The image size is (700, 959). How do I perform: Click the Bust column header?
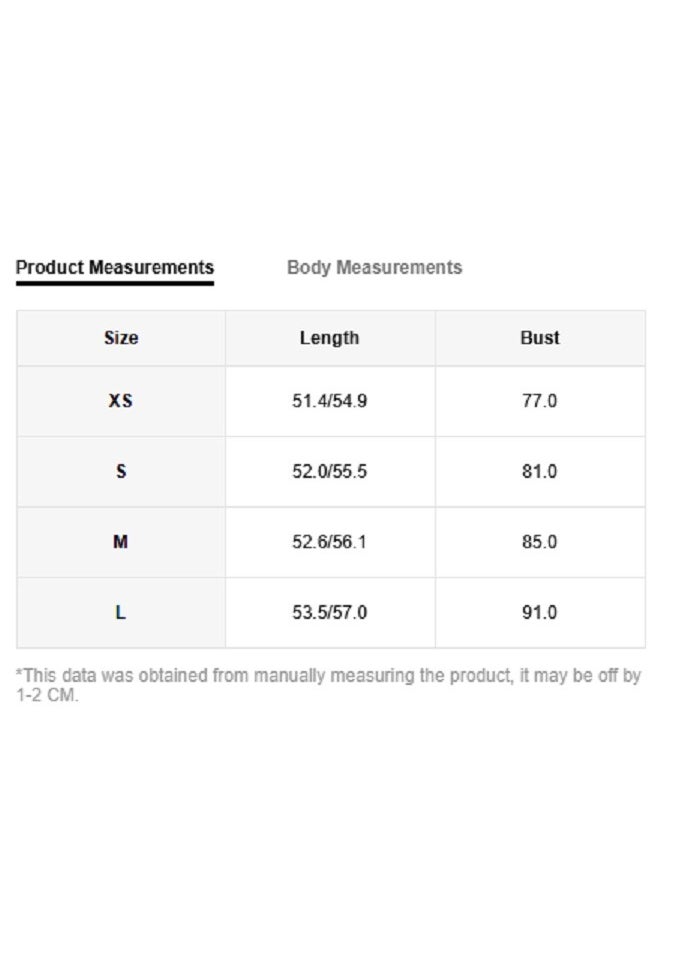pos(540,338)
